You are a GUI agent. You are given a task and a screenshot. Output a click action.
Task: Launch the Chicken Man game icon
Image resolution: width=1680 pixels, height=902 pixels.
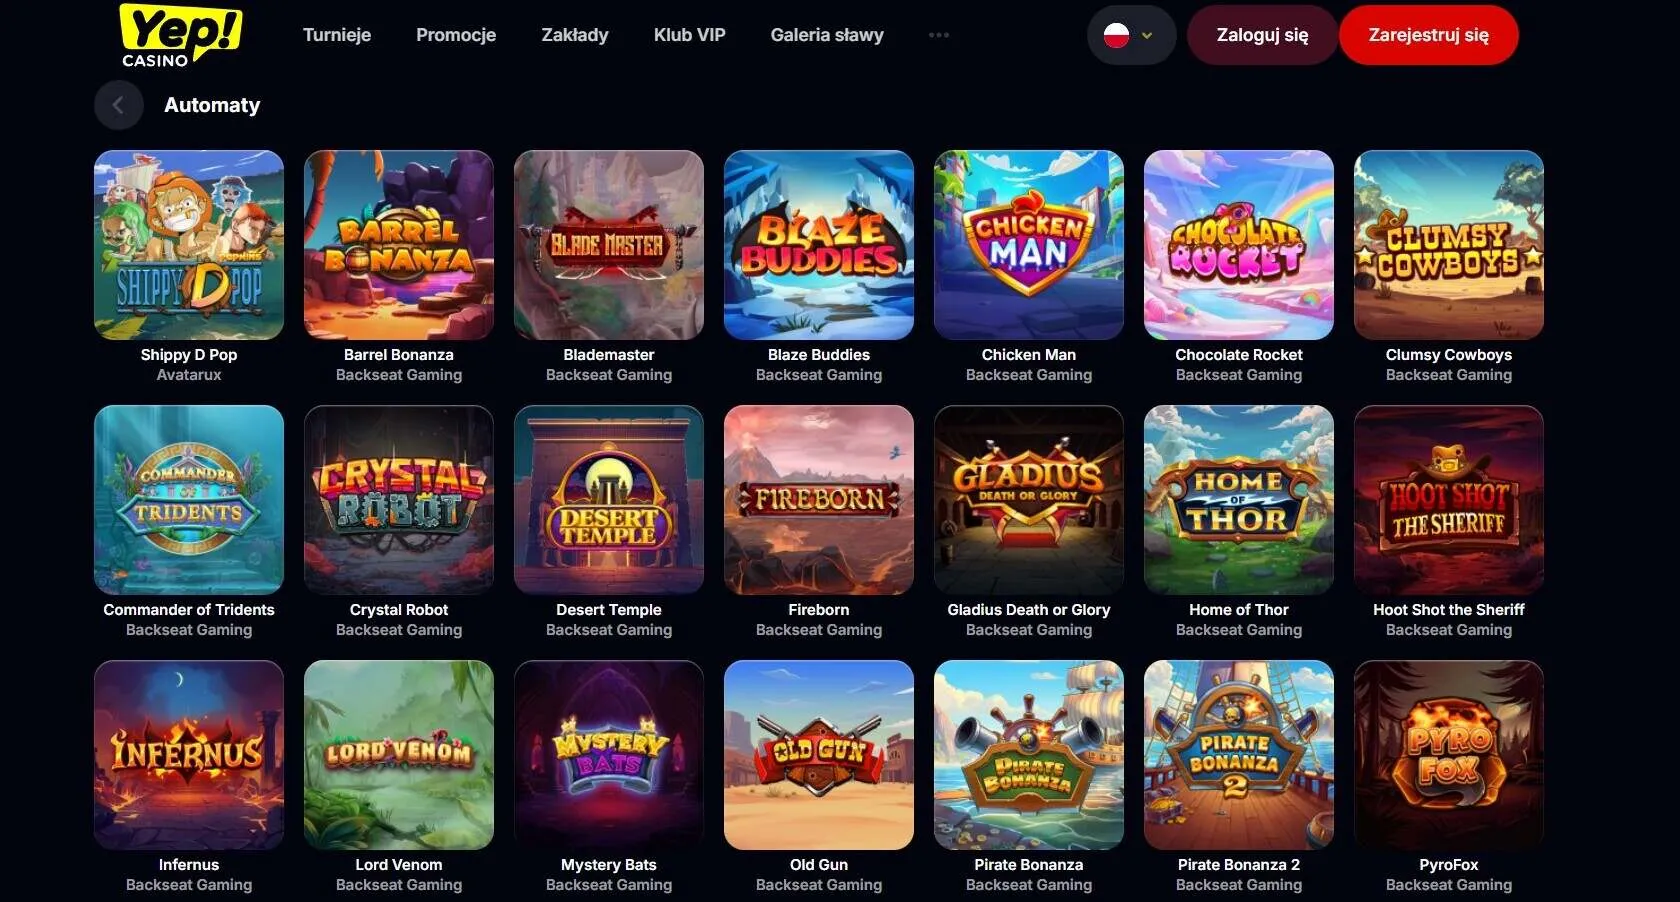[1029, 245]
